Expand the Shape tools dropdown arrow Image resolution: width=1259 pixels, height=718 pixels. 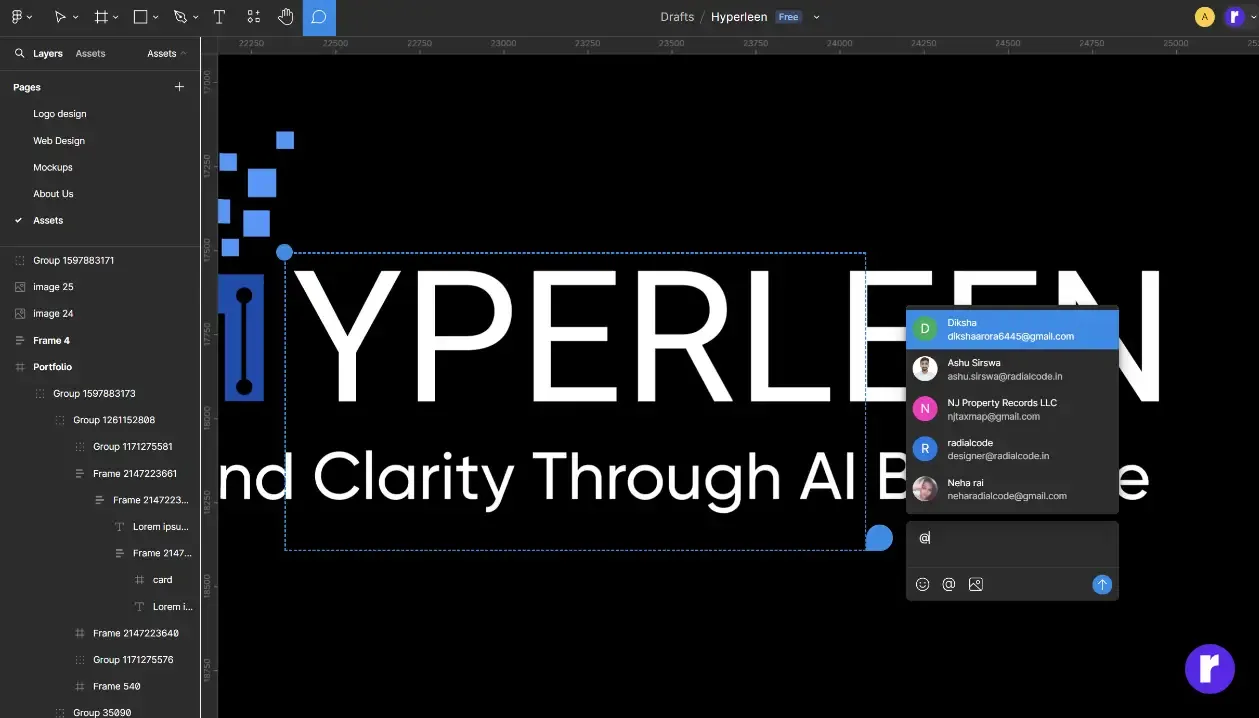[x=157, y=18]
